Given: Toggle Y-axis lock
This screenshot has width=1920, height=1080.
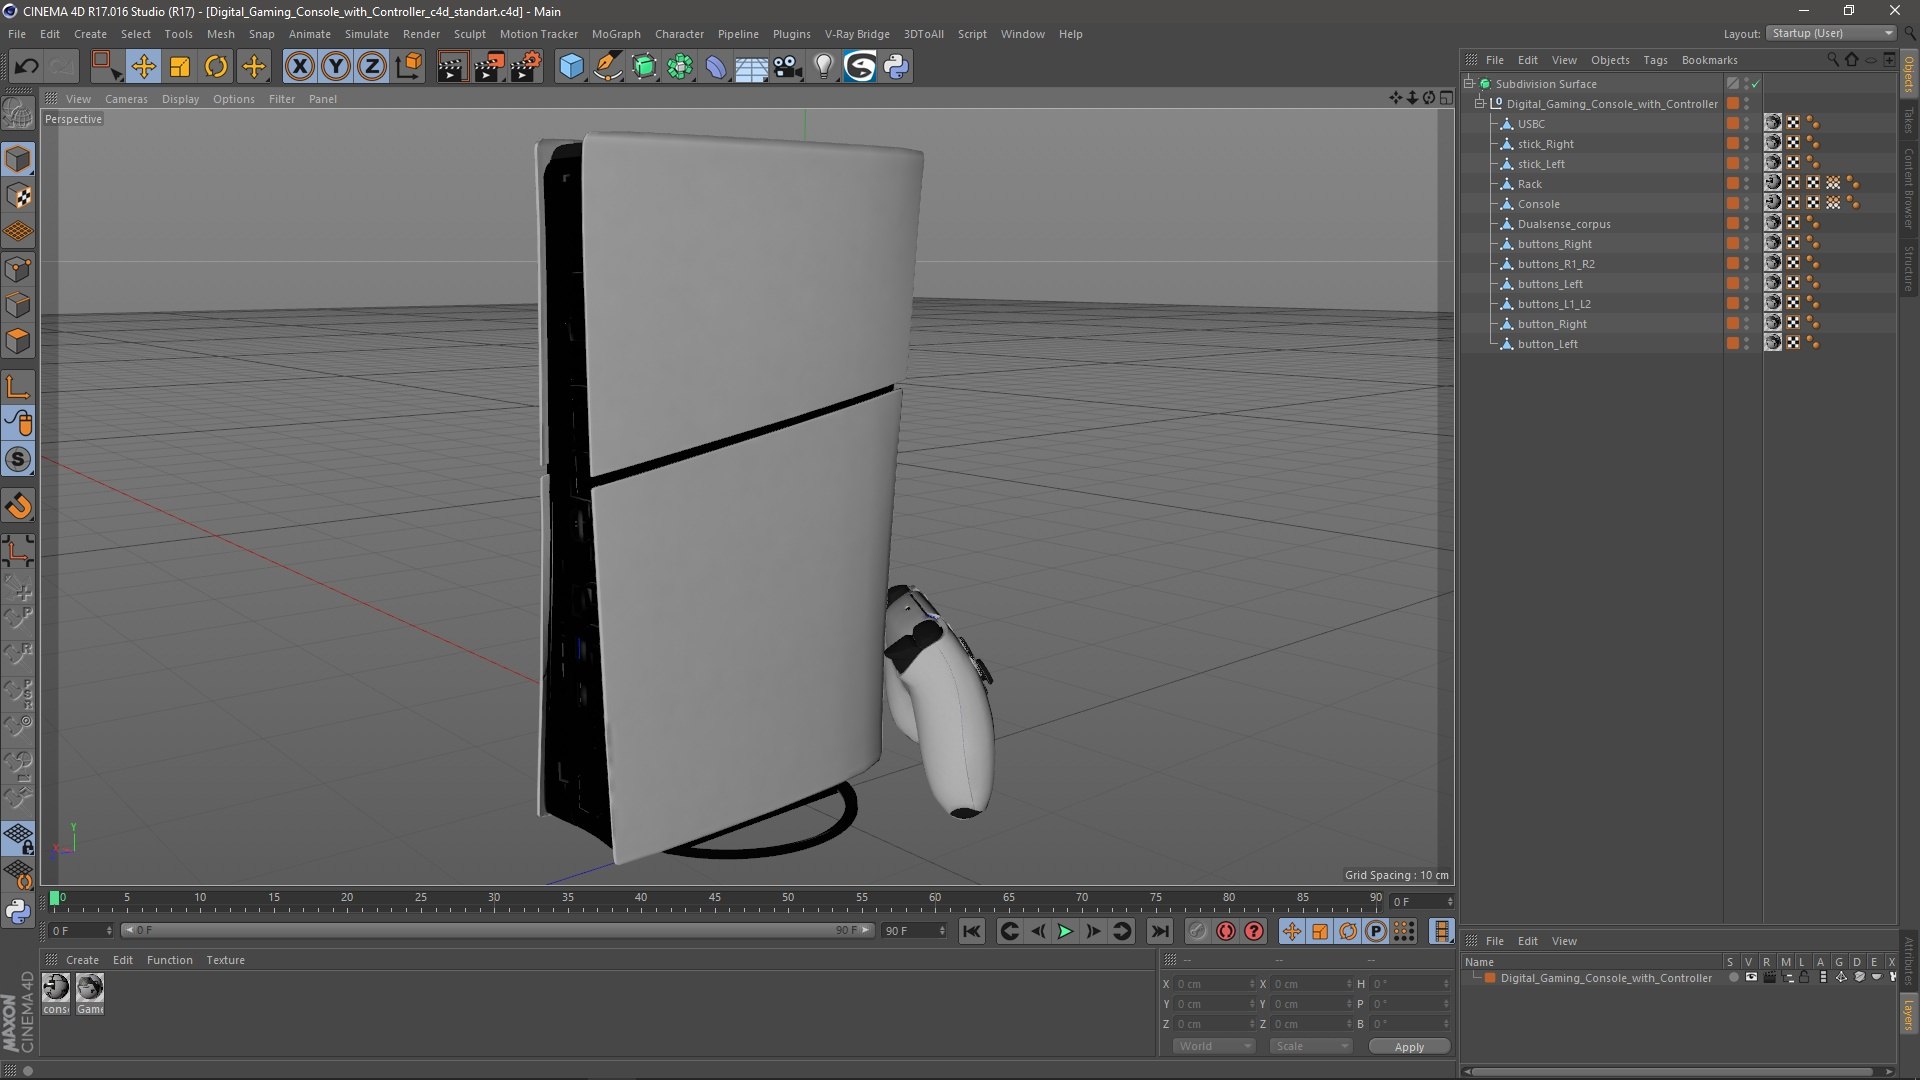Looking at the screenshot, I should [x=336, y=67].
